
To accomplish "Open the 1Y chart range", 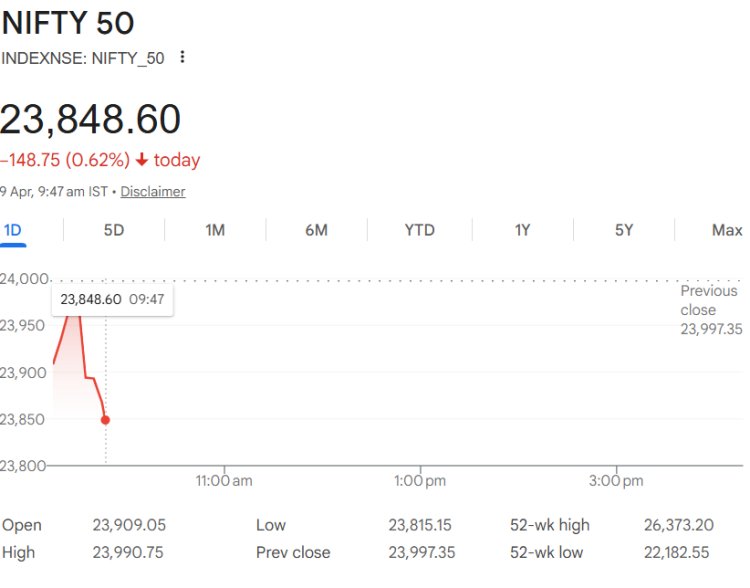I will (522, 230).
